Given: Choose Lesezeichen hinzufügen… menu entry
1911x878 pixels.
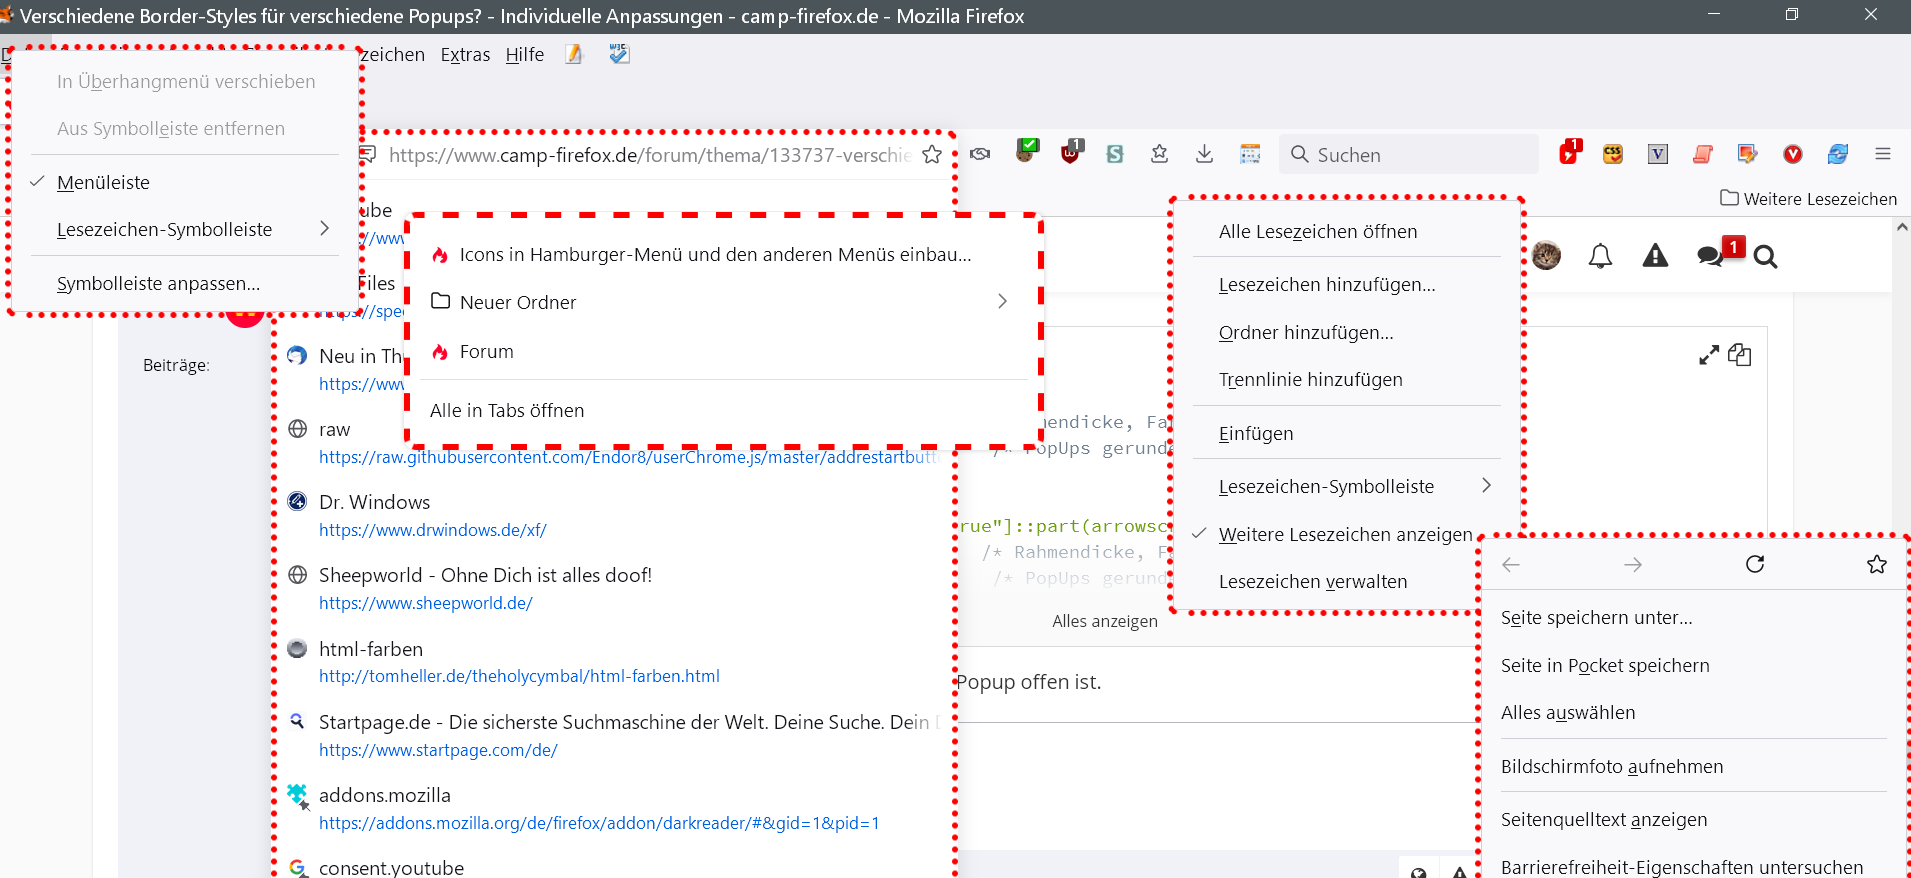Looking at the screenshot, I should pos(1346,284).
